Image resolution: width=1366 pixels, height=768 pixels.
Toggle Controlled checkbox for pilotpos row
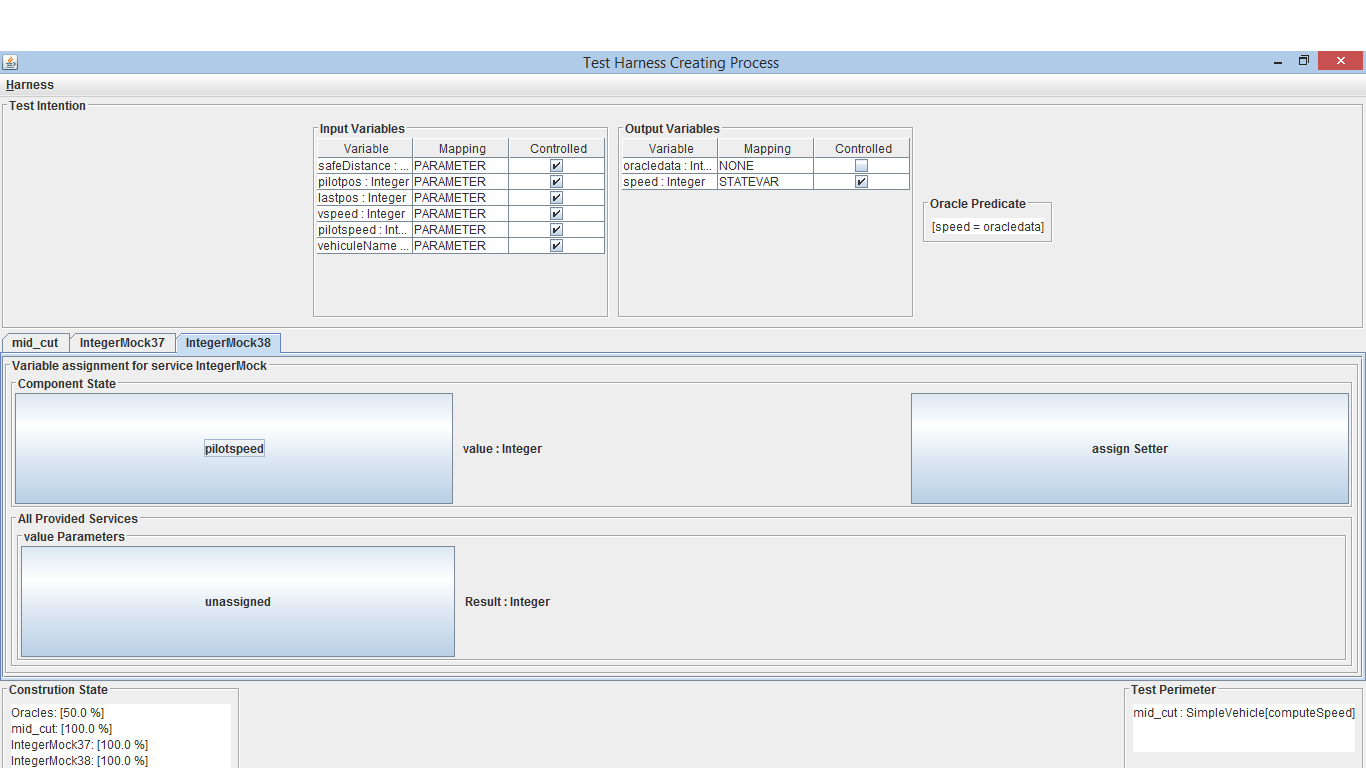tap(556, 182)
